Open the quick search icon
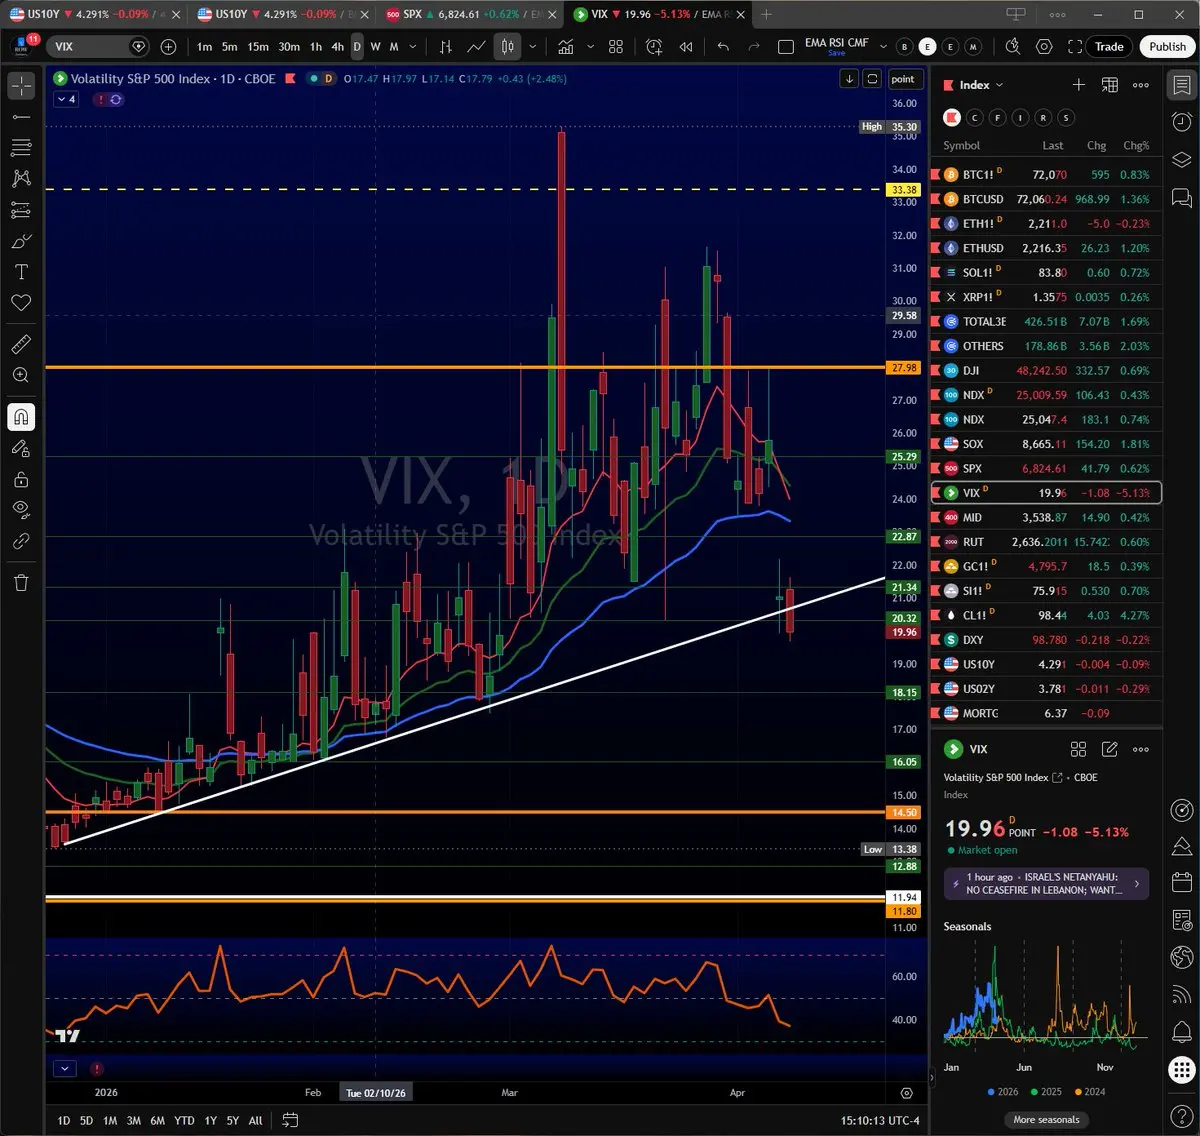The height and width of the screenshot is (1136, 1200). 1013,46
